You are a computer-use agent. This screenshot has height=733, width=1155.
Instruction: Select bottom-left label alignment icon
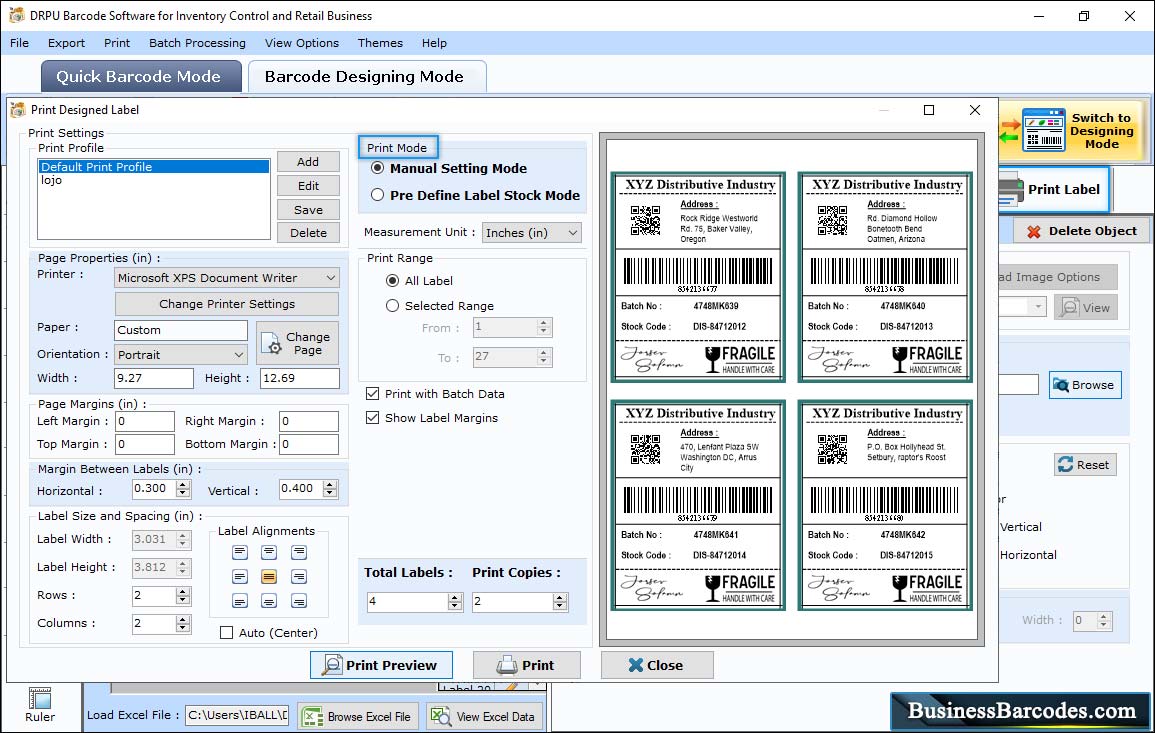click(240, 601)
